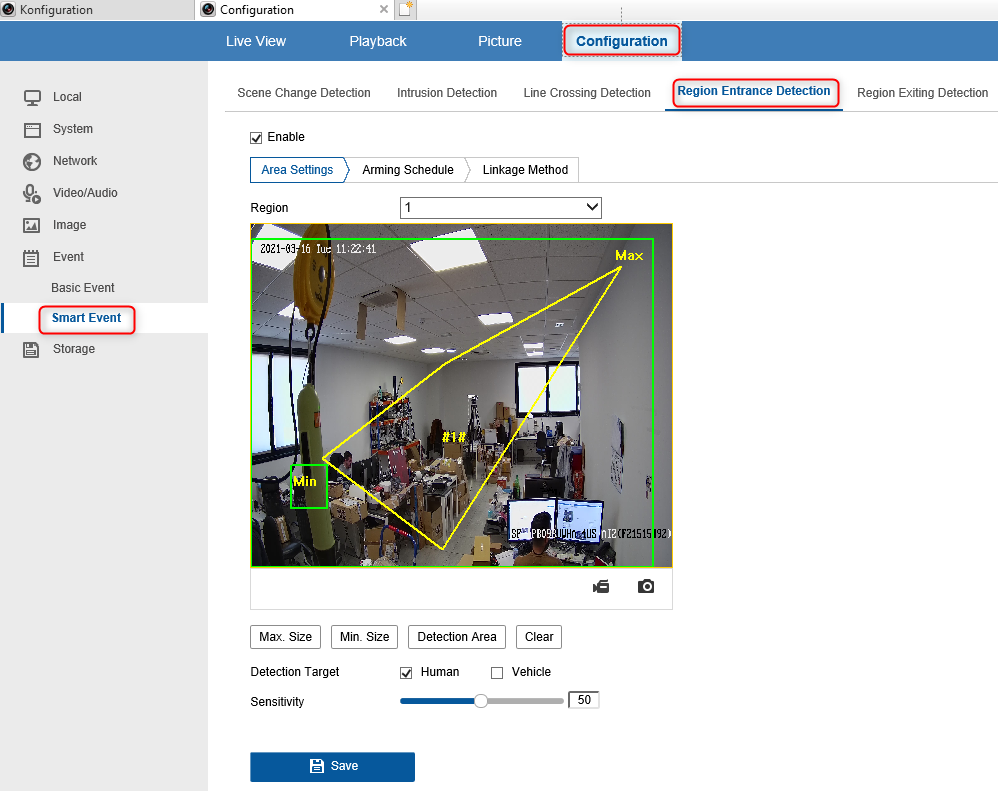Click the Event calendar icon
The width and height of the screenshot is (998, 791).
(x=31, y=258)
